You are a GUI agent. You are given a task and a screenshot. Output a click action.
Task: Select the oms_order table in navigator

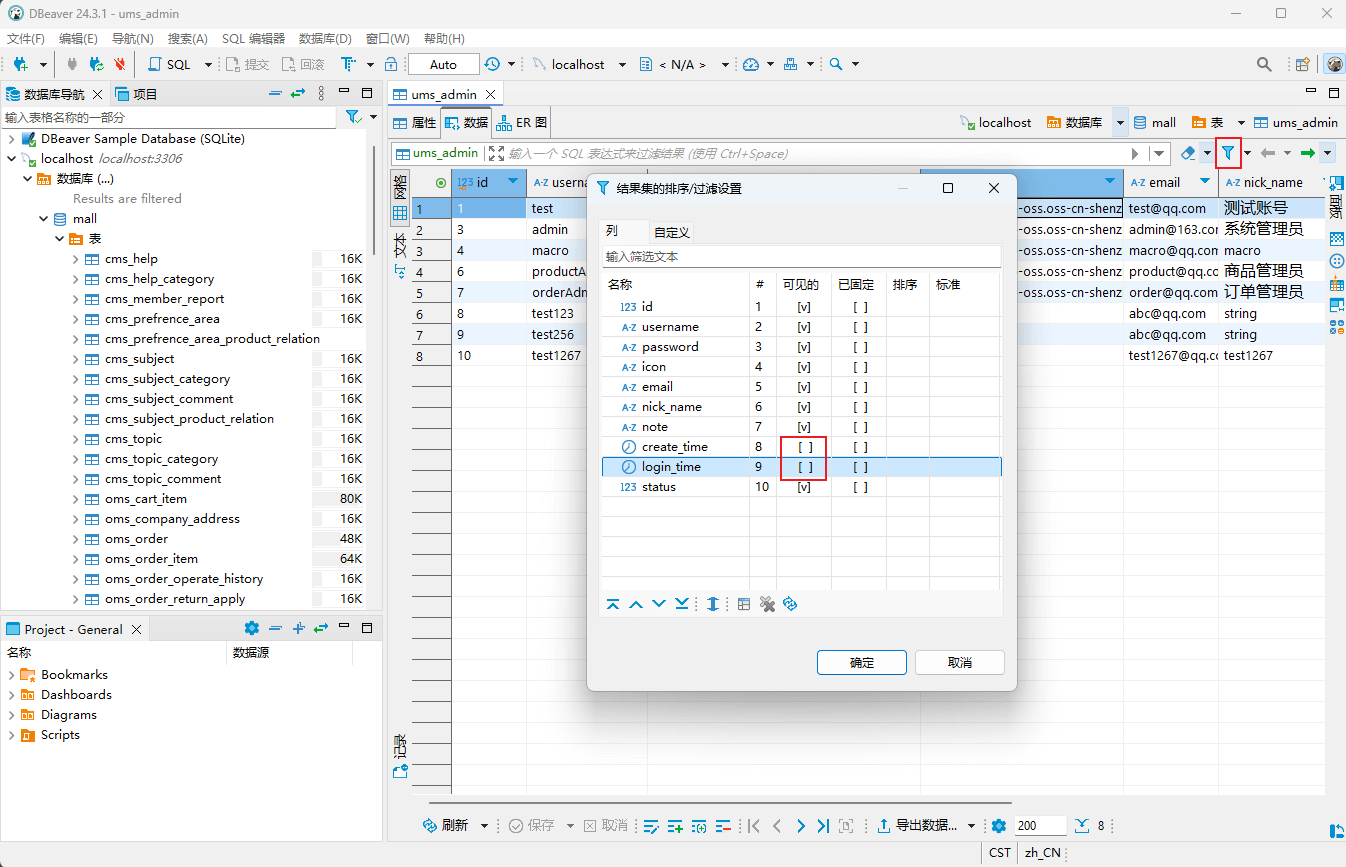tap(136, 539)
